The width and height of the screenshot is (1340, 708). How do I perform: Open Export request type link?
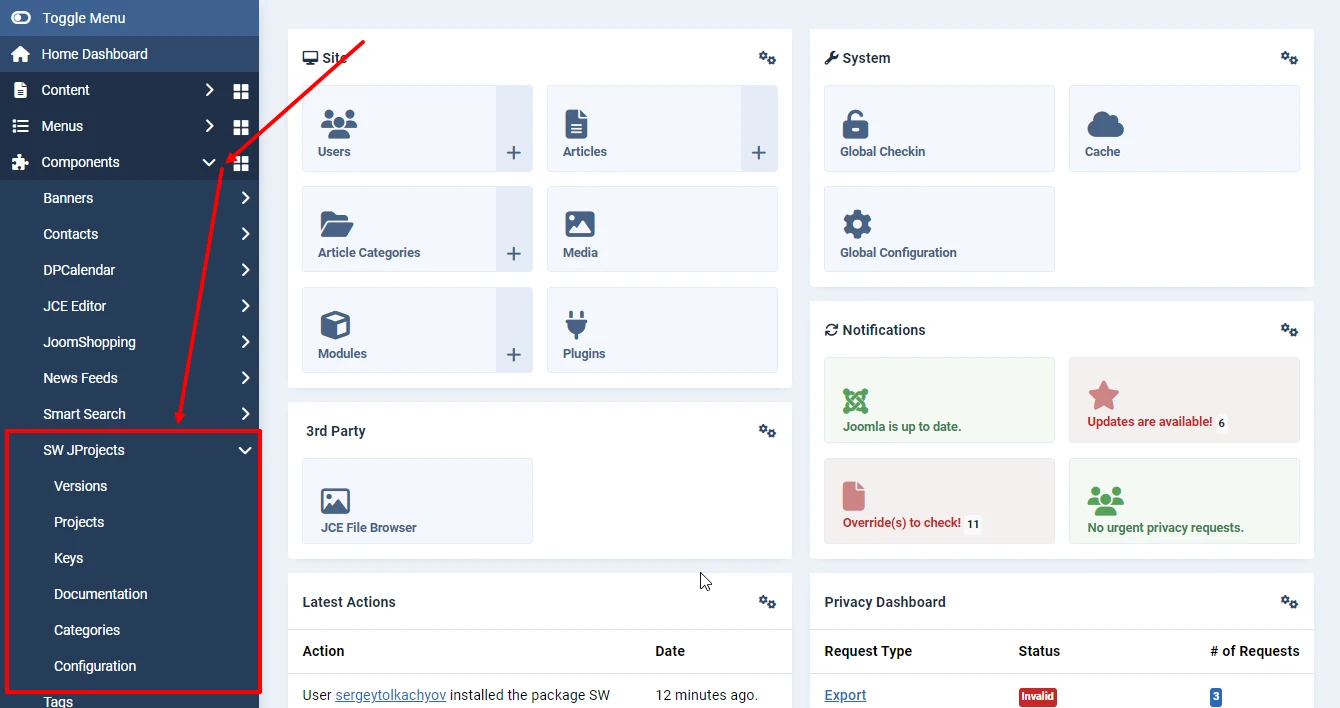tap(845, 695)
